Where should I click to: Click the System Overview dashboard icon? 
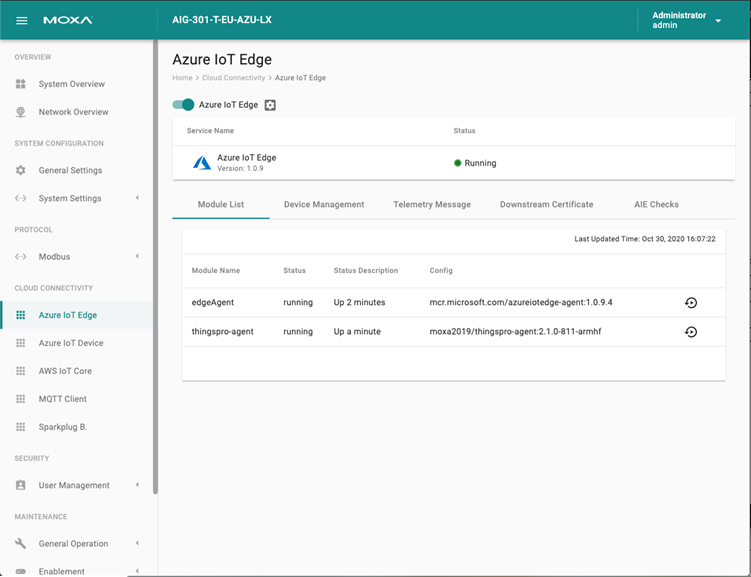21,84
